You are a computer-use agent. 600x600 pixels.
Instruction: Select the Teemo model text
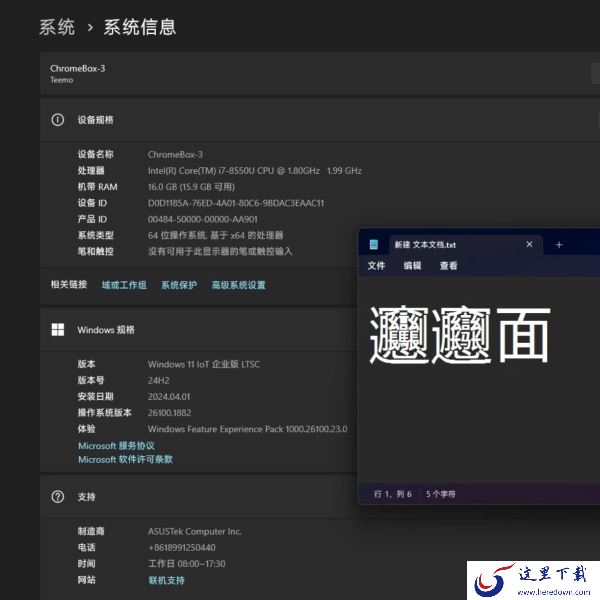[x=62, y=80]
